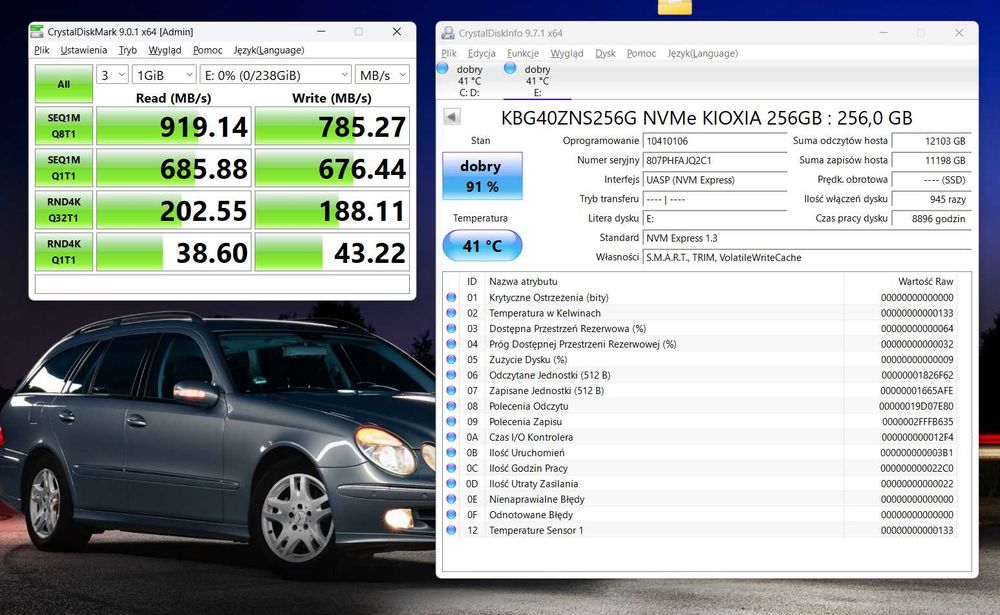Start the SEQ1M Q1T1 test
This screenshot has height=615, width=1000.
64,168
